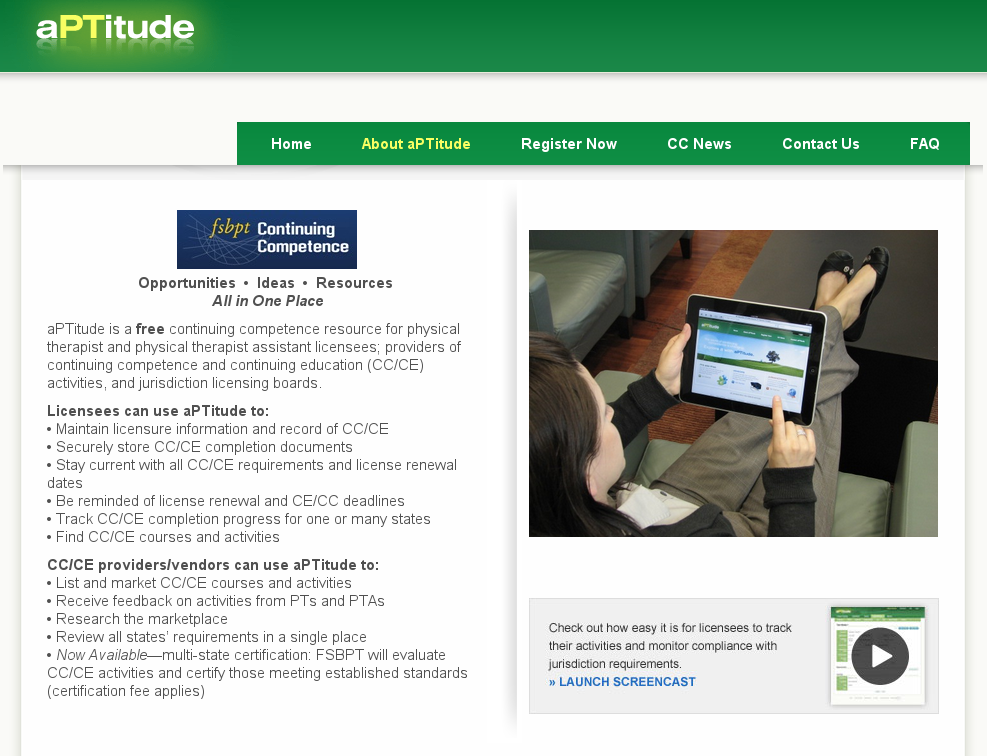Select Contact Us in the navigation

[x=821, y=144]
